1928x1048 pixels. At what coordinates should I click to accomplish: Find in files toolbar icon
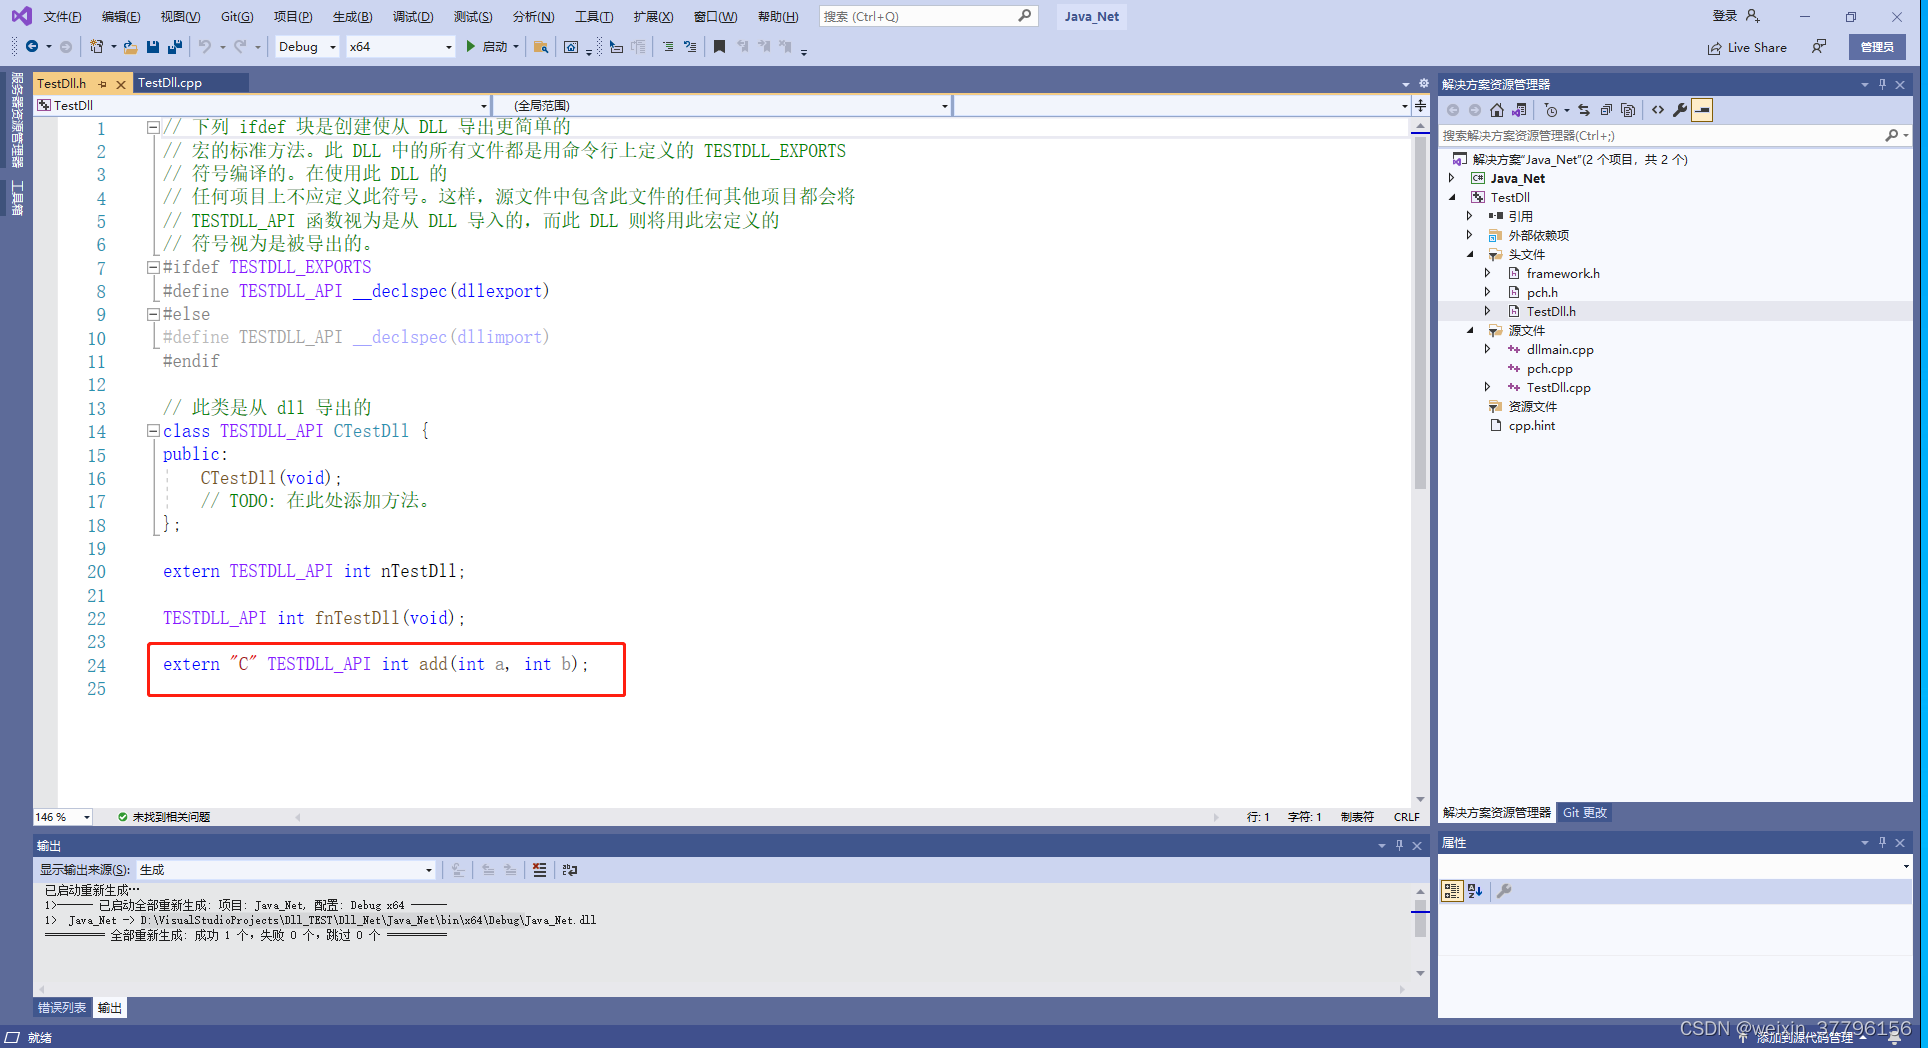pos(541,47)
